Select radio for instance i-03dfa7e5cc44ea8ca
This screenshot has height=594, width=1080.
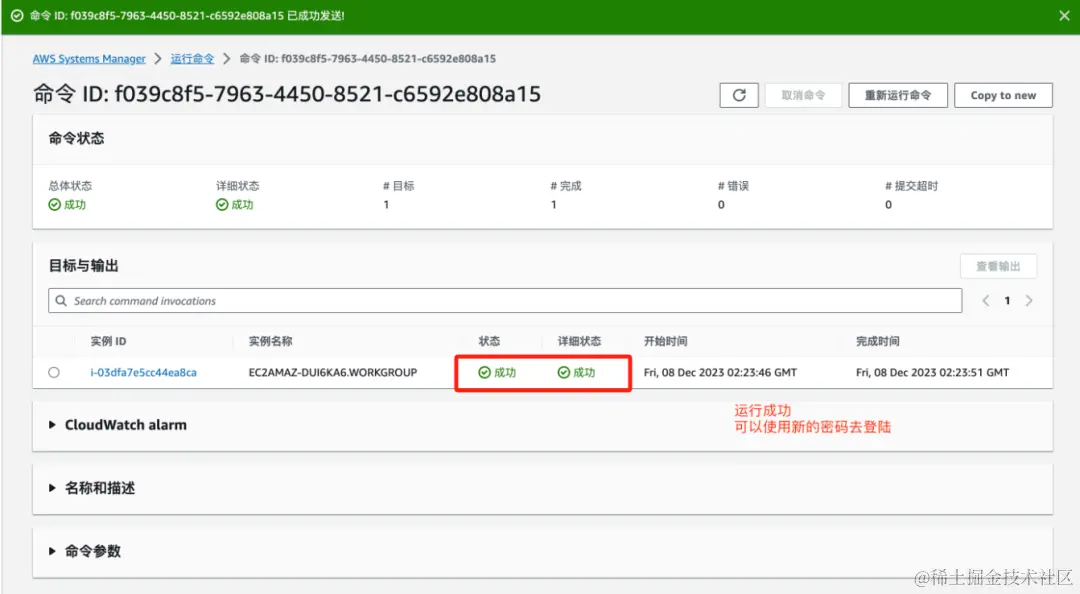point(54,372)
